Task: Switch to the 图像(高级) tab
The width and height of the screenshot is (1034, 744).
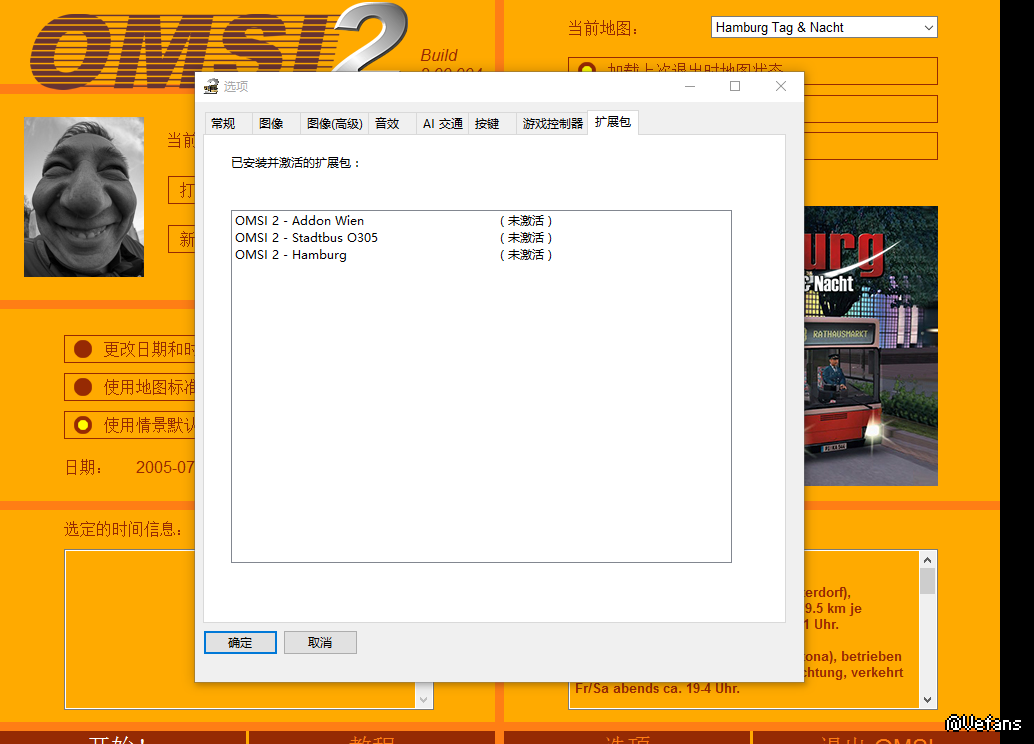Action: tap(334, 123)
